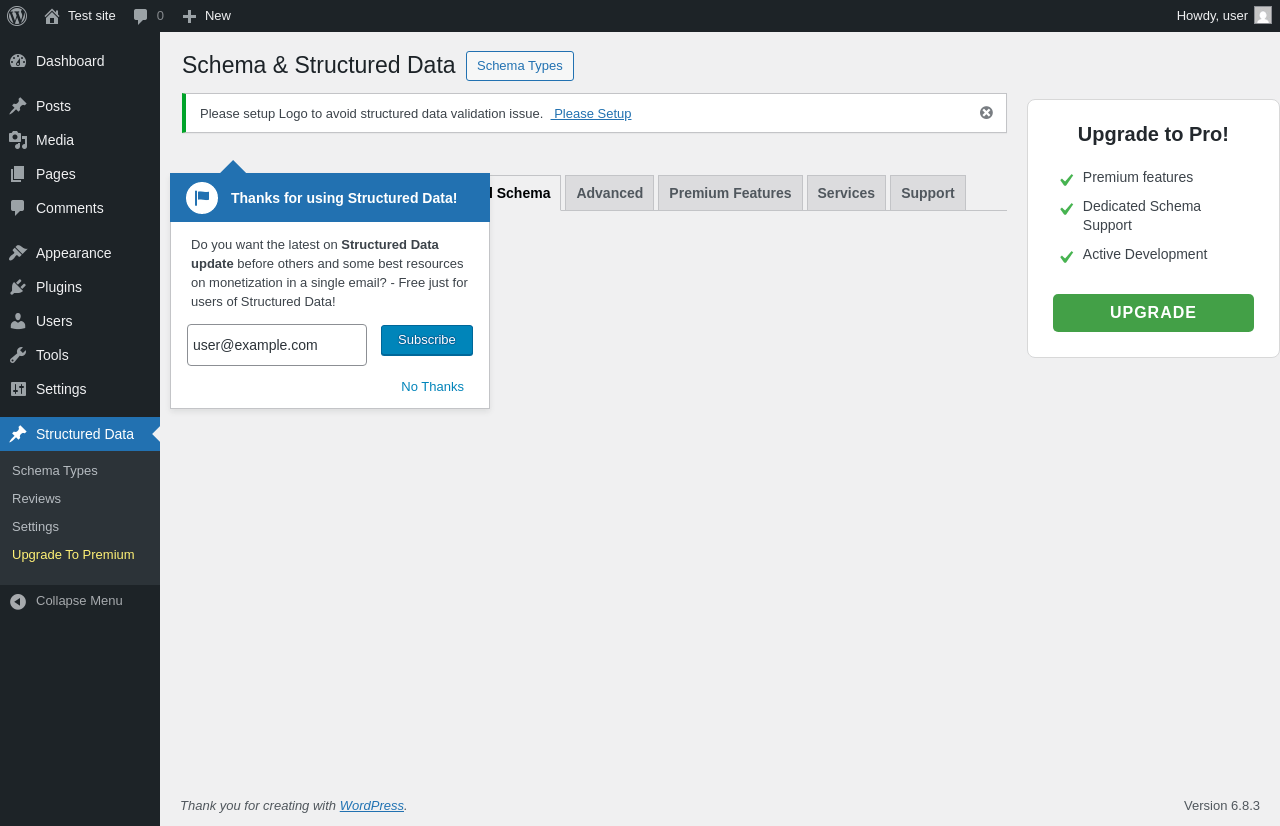The image size is (1280, 826).
Task: Dismiss the logo setup notice
Action: click(x=986, y=113)
